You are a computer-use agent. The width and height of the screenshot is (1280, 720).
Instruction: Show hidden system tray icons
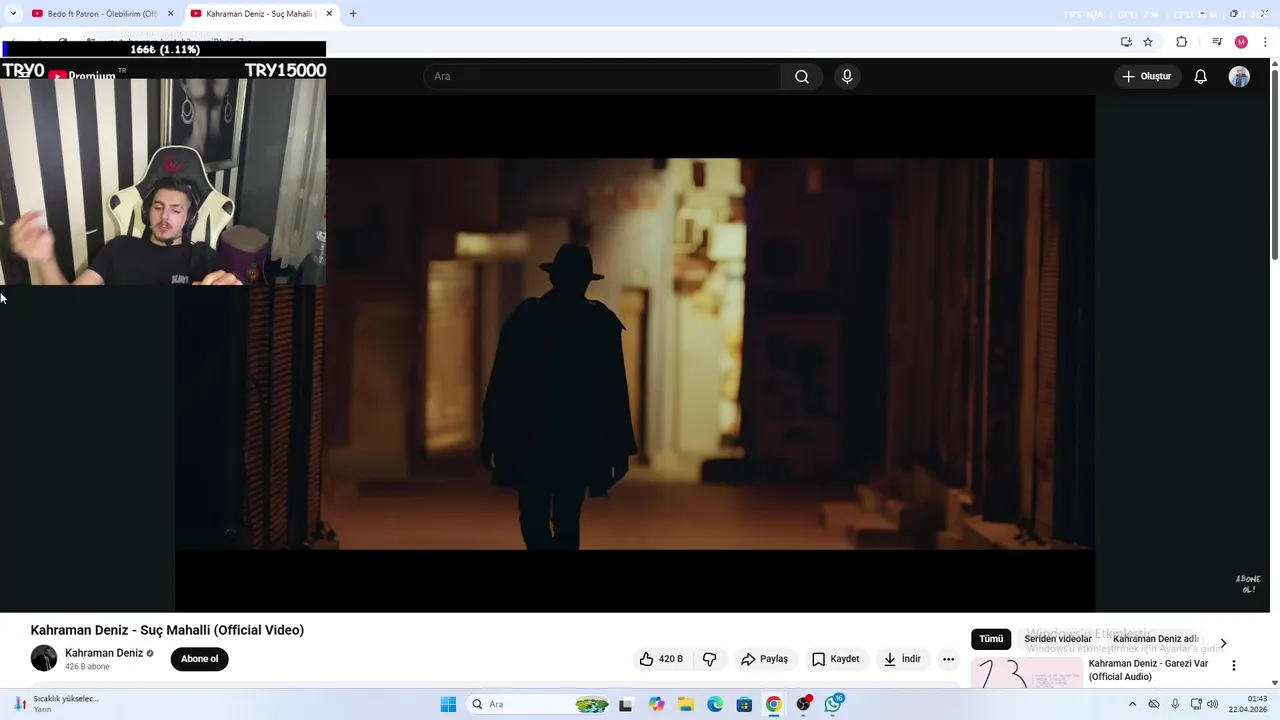[x=1132, y=704]
